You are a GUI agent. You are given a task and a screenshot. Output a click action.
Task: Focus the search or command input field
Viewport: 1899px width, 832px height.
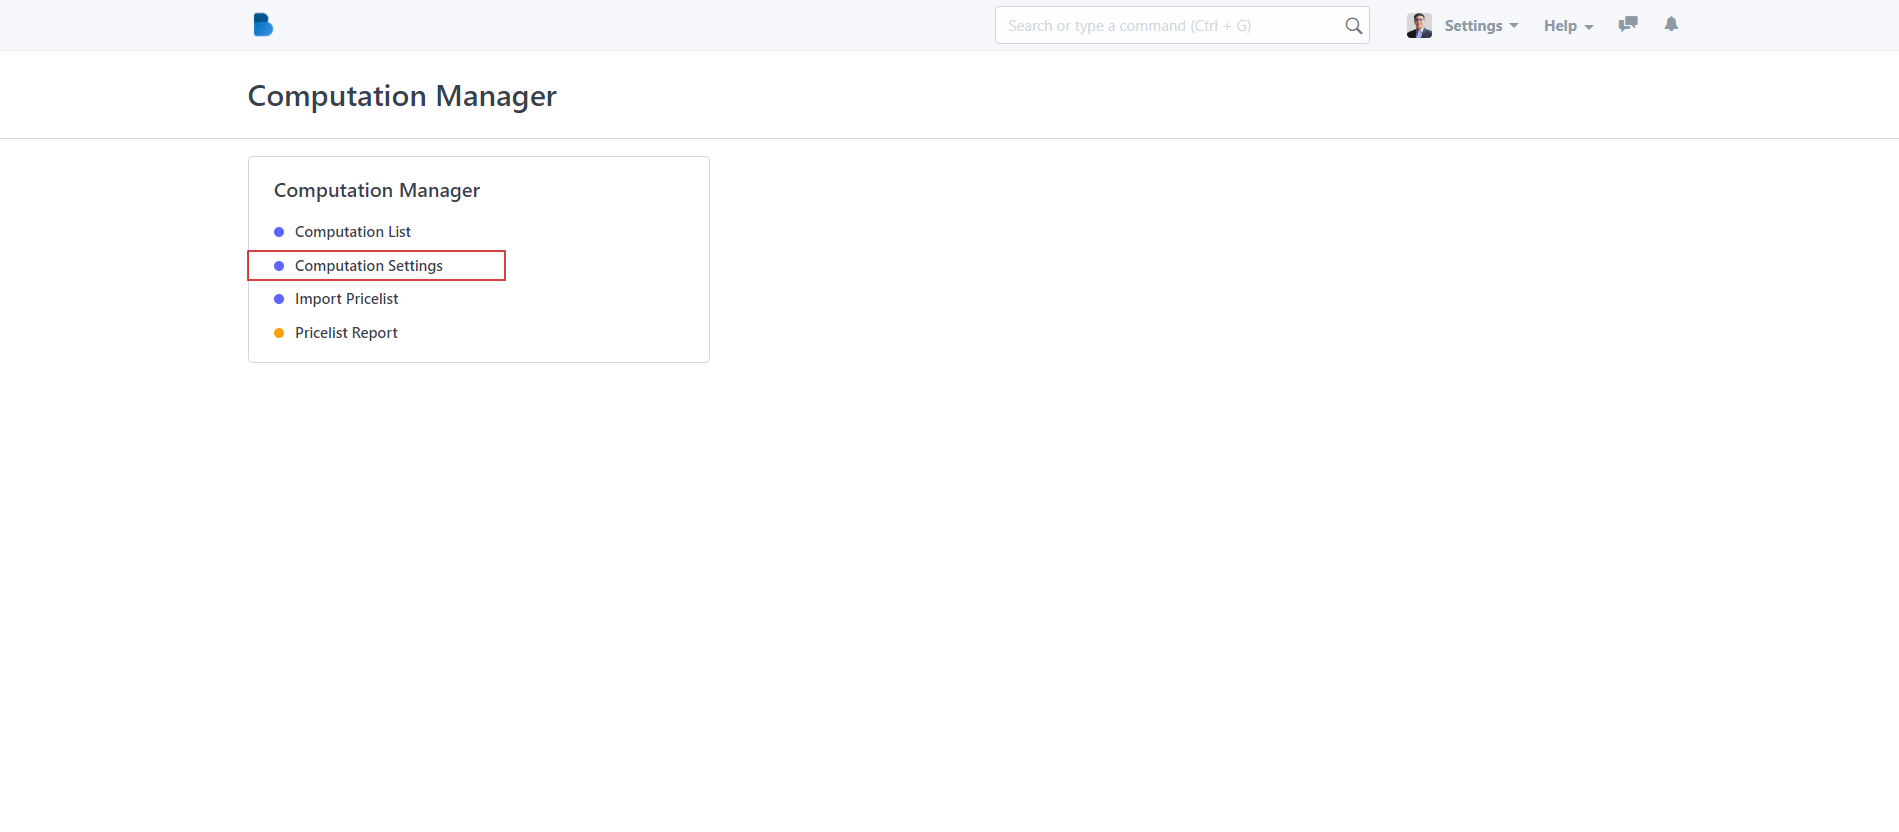point(1170,26)
